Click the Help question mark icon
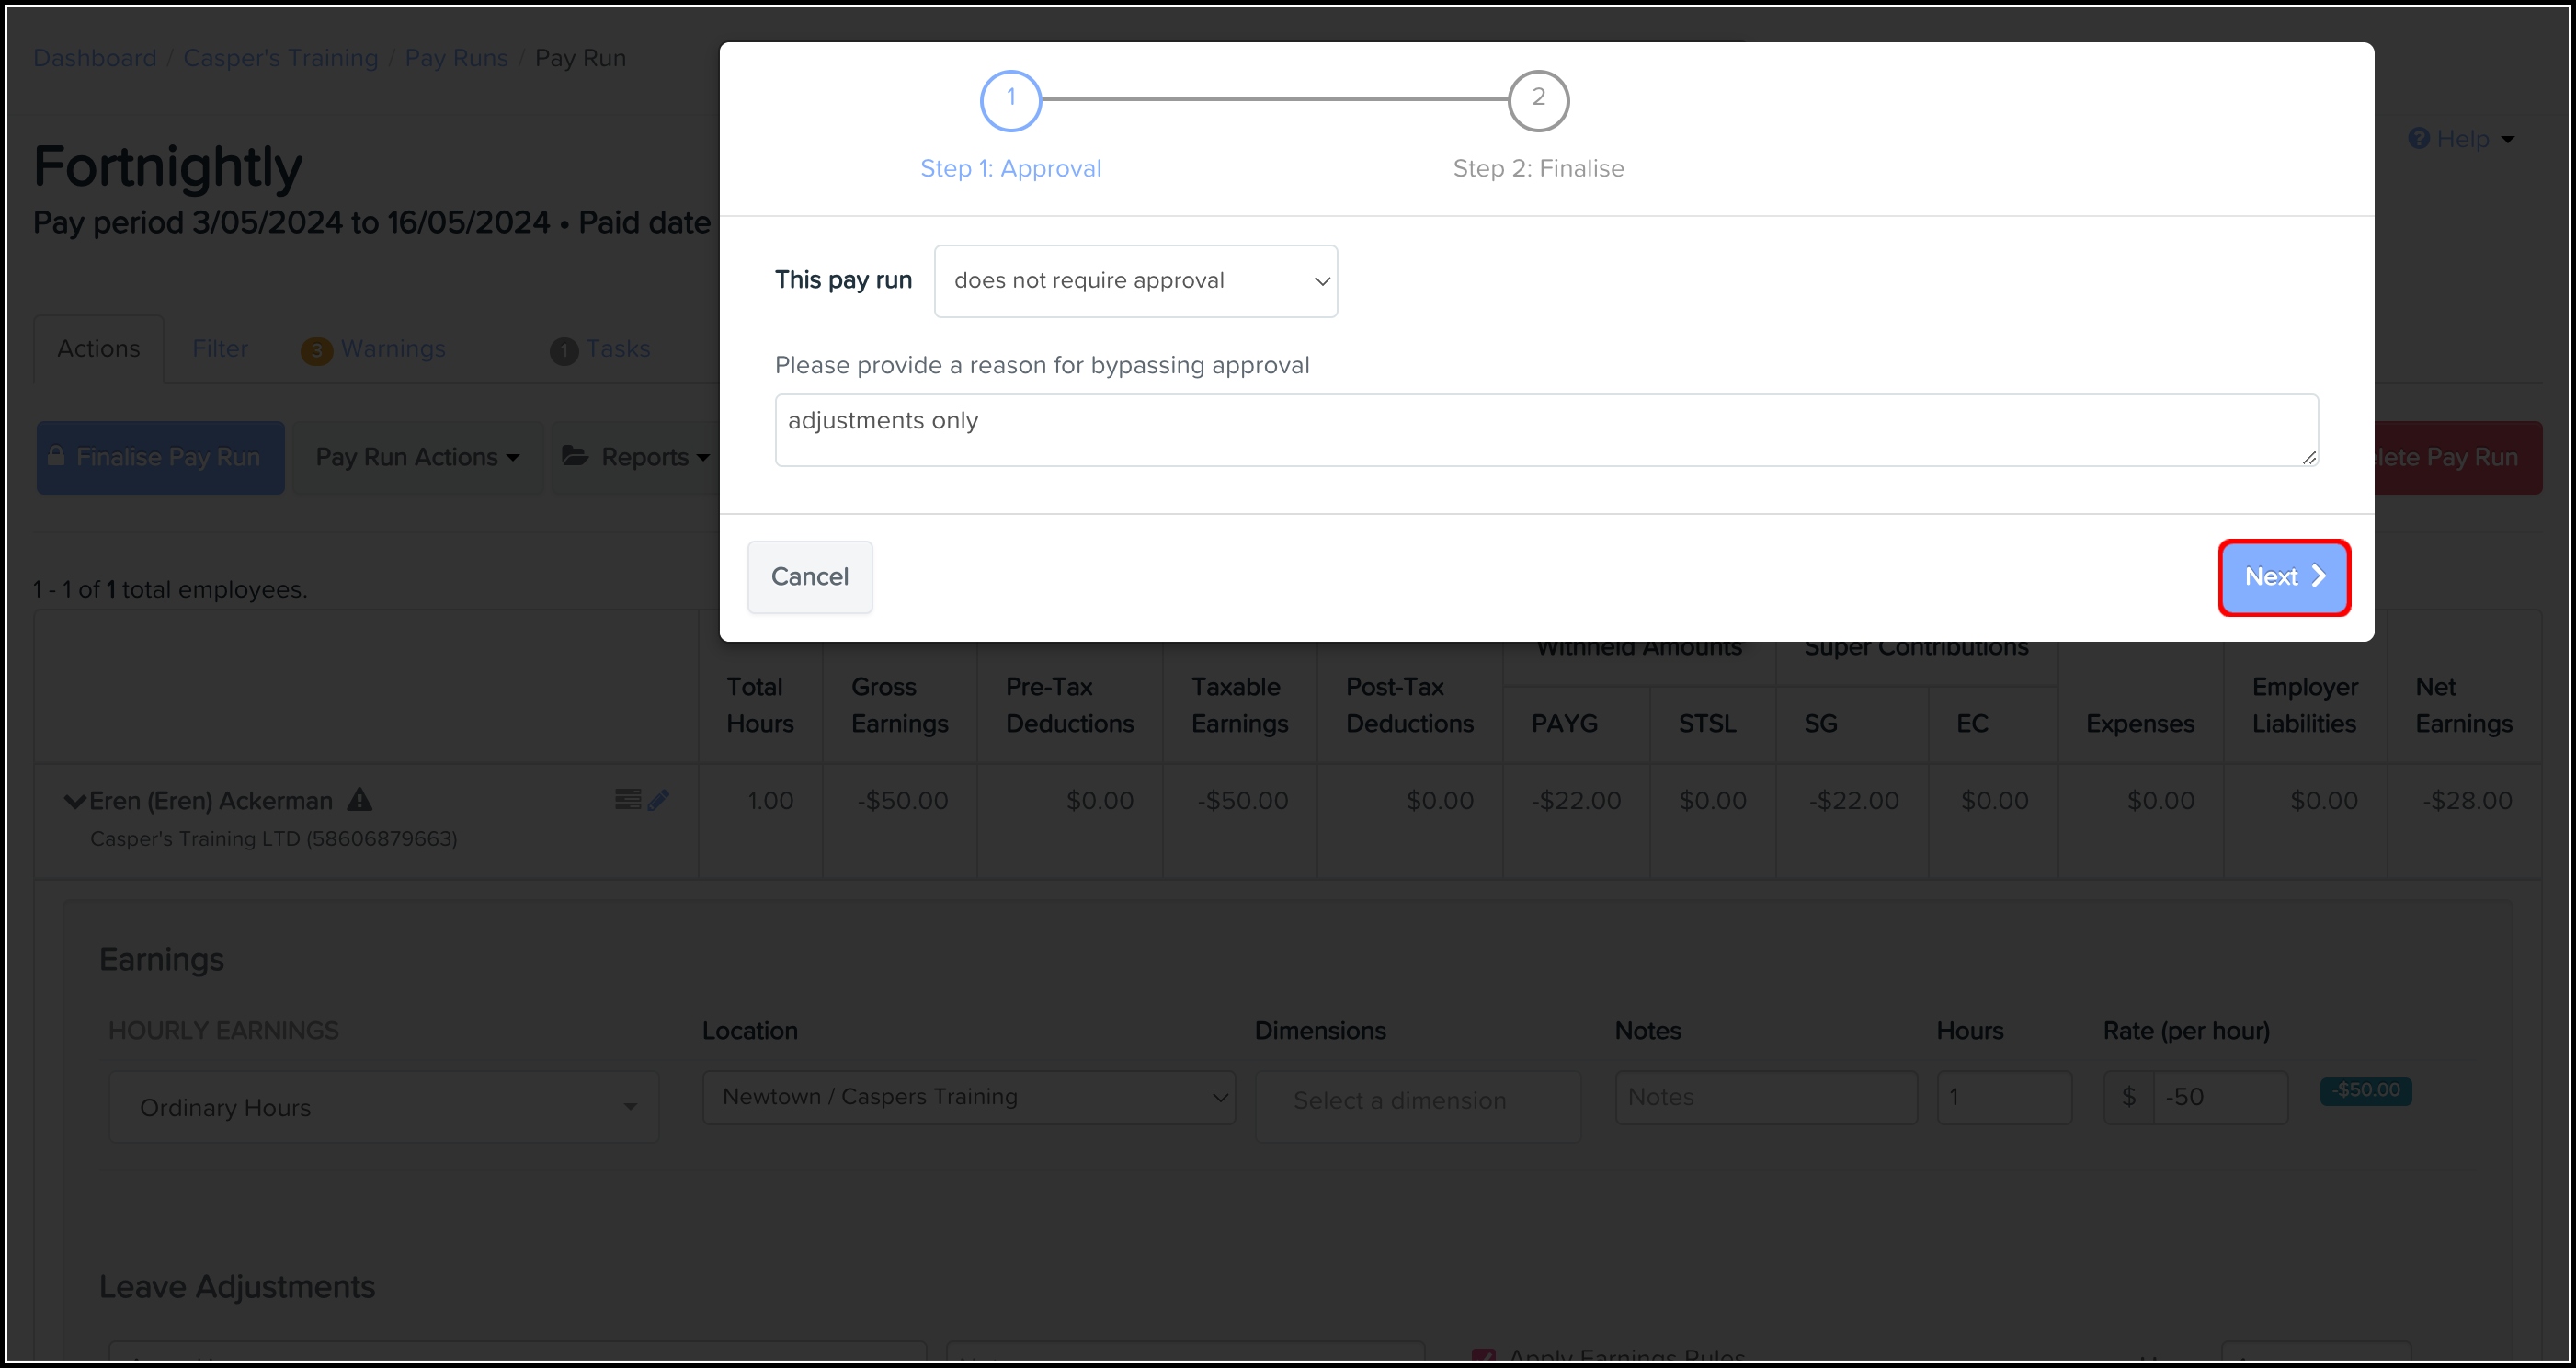This screenshot has height=1368, width=2576. click(x=2418, y=139)
